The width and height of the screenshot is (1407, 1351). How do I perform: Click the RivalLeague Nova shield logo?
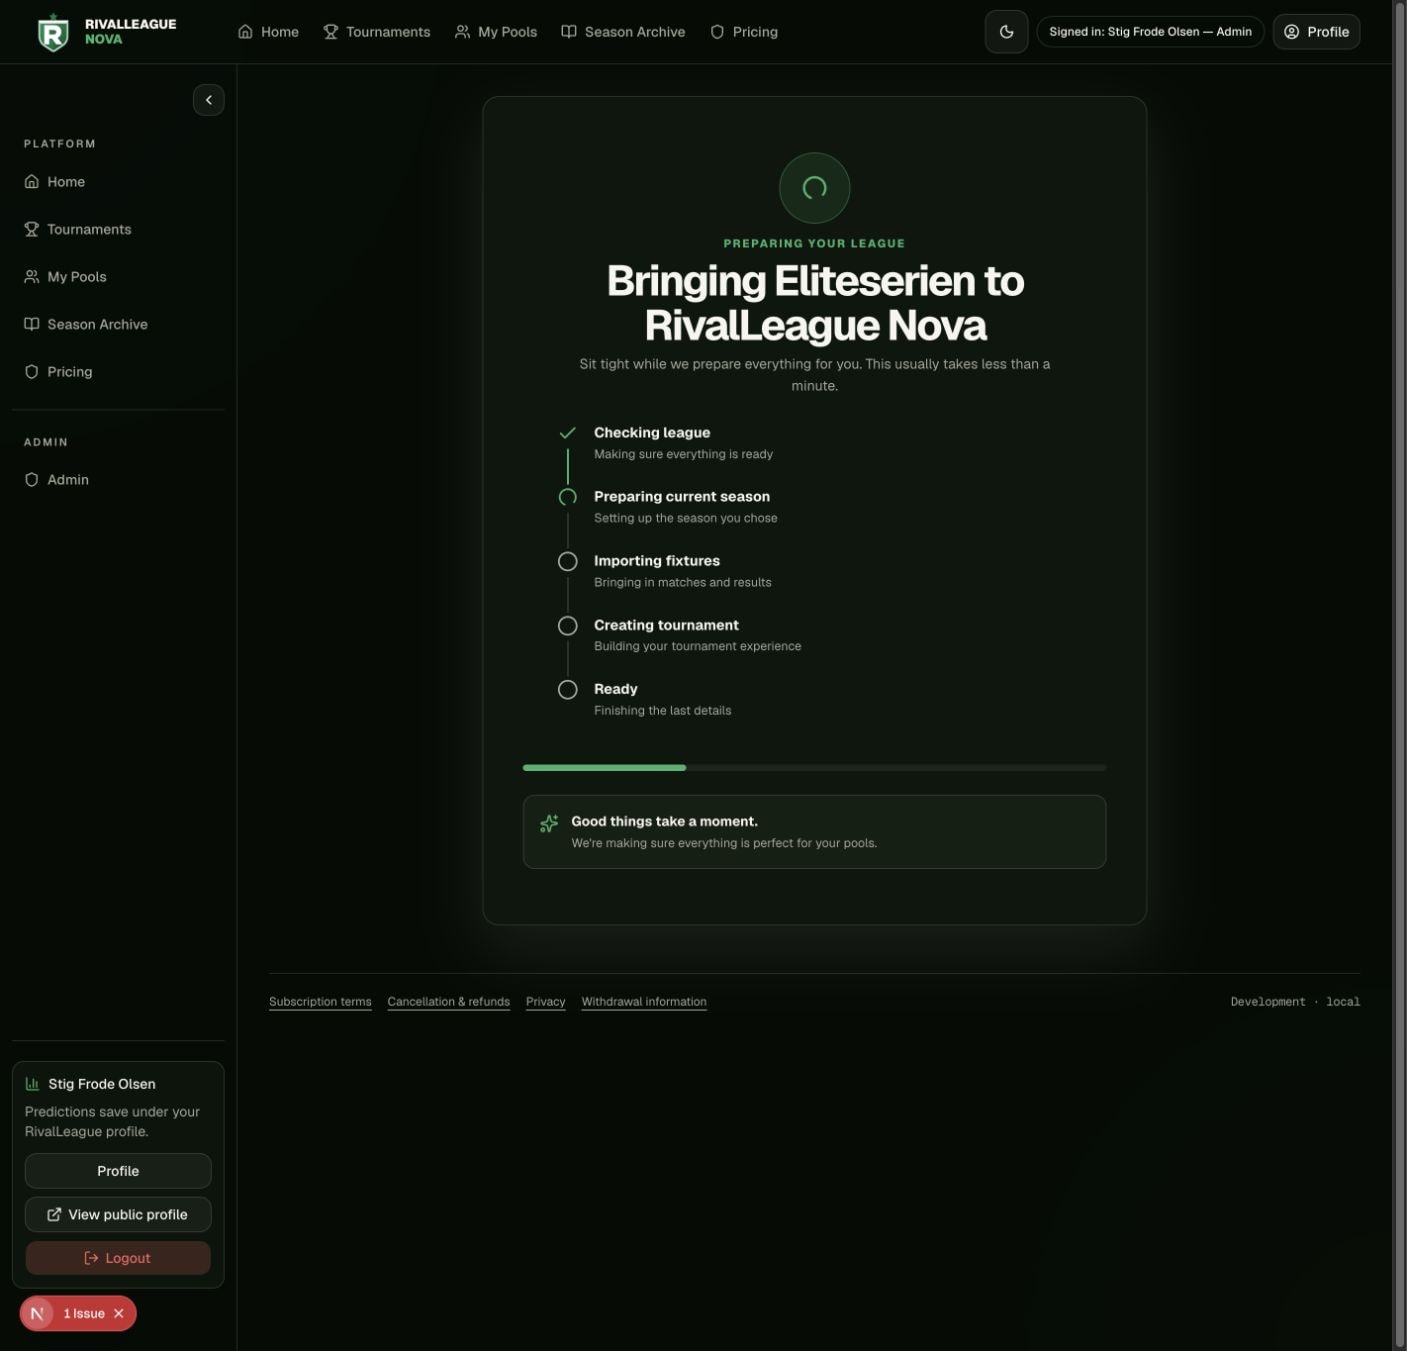53,33
